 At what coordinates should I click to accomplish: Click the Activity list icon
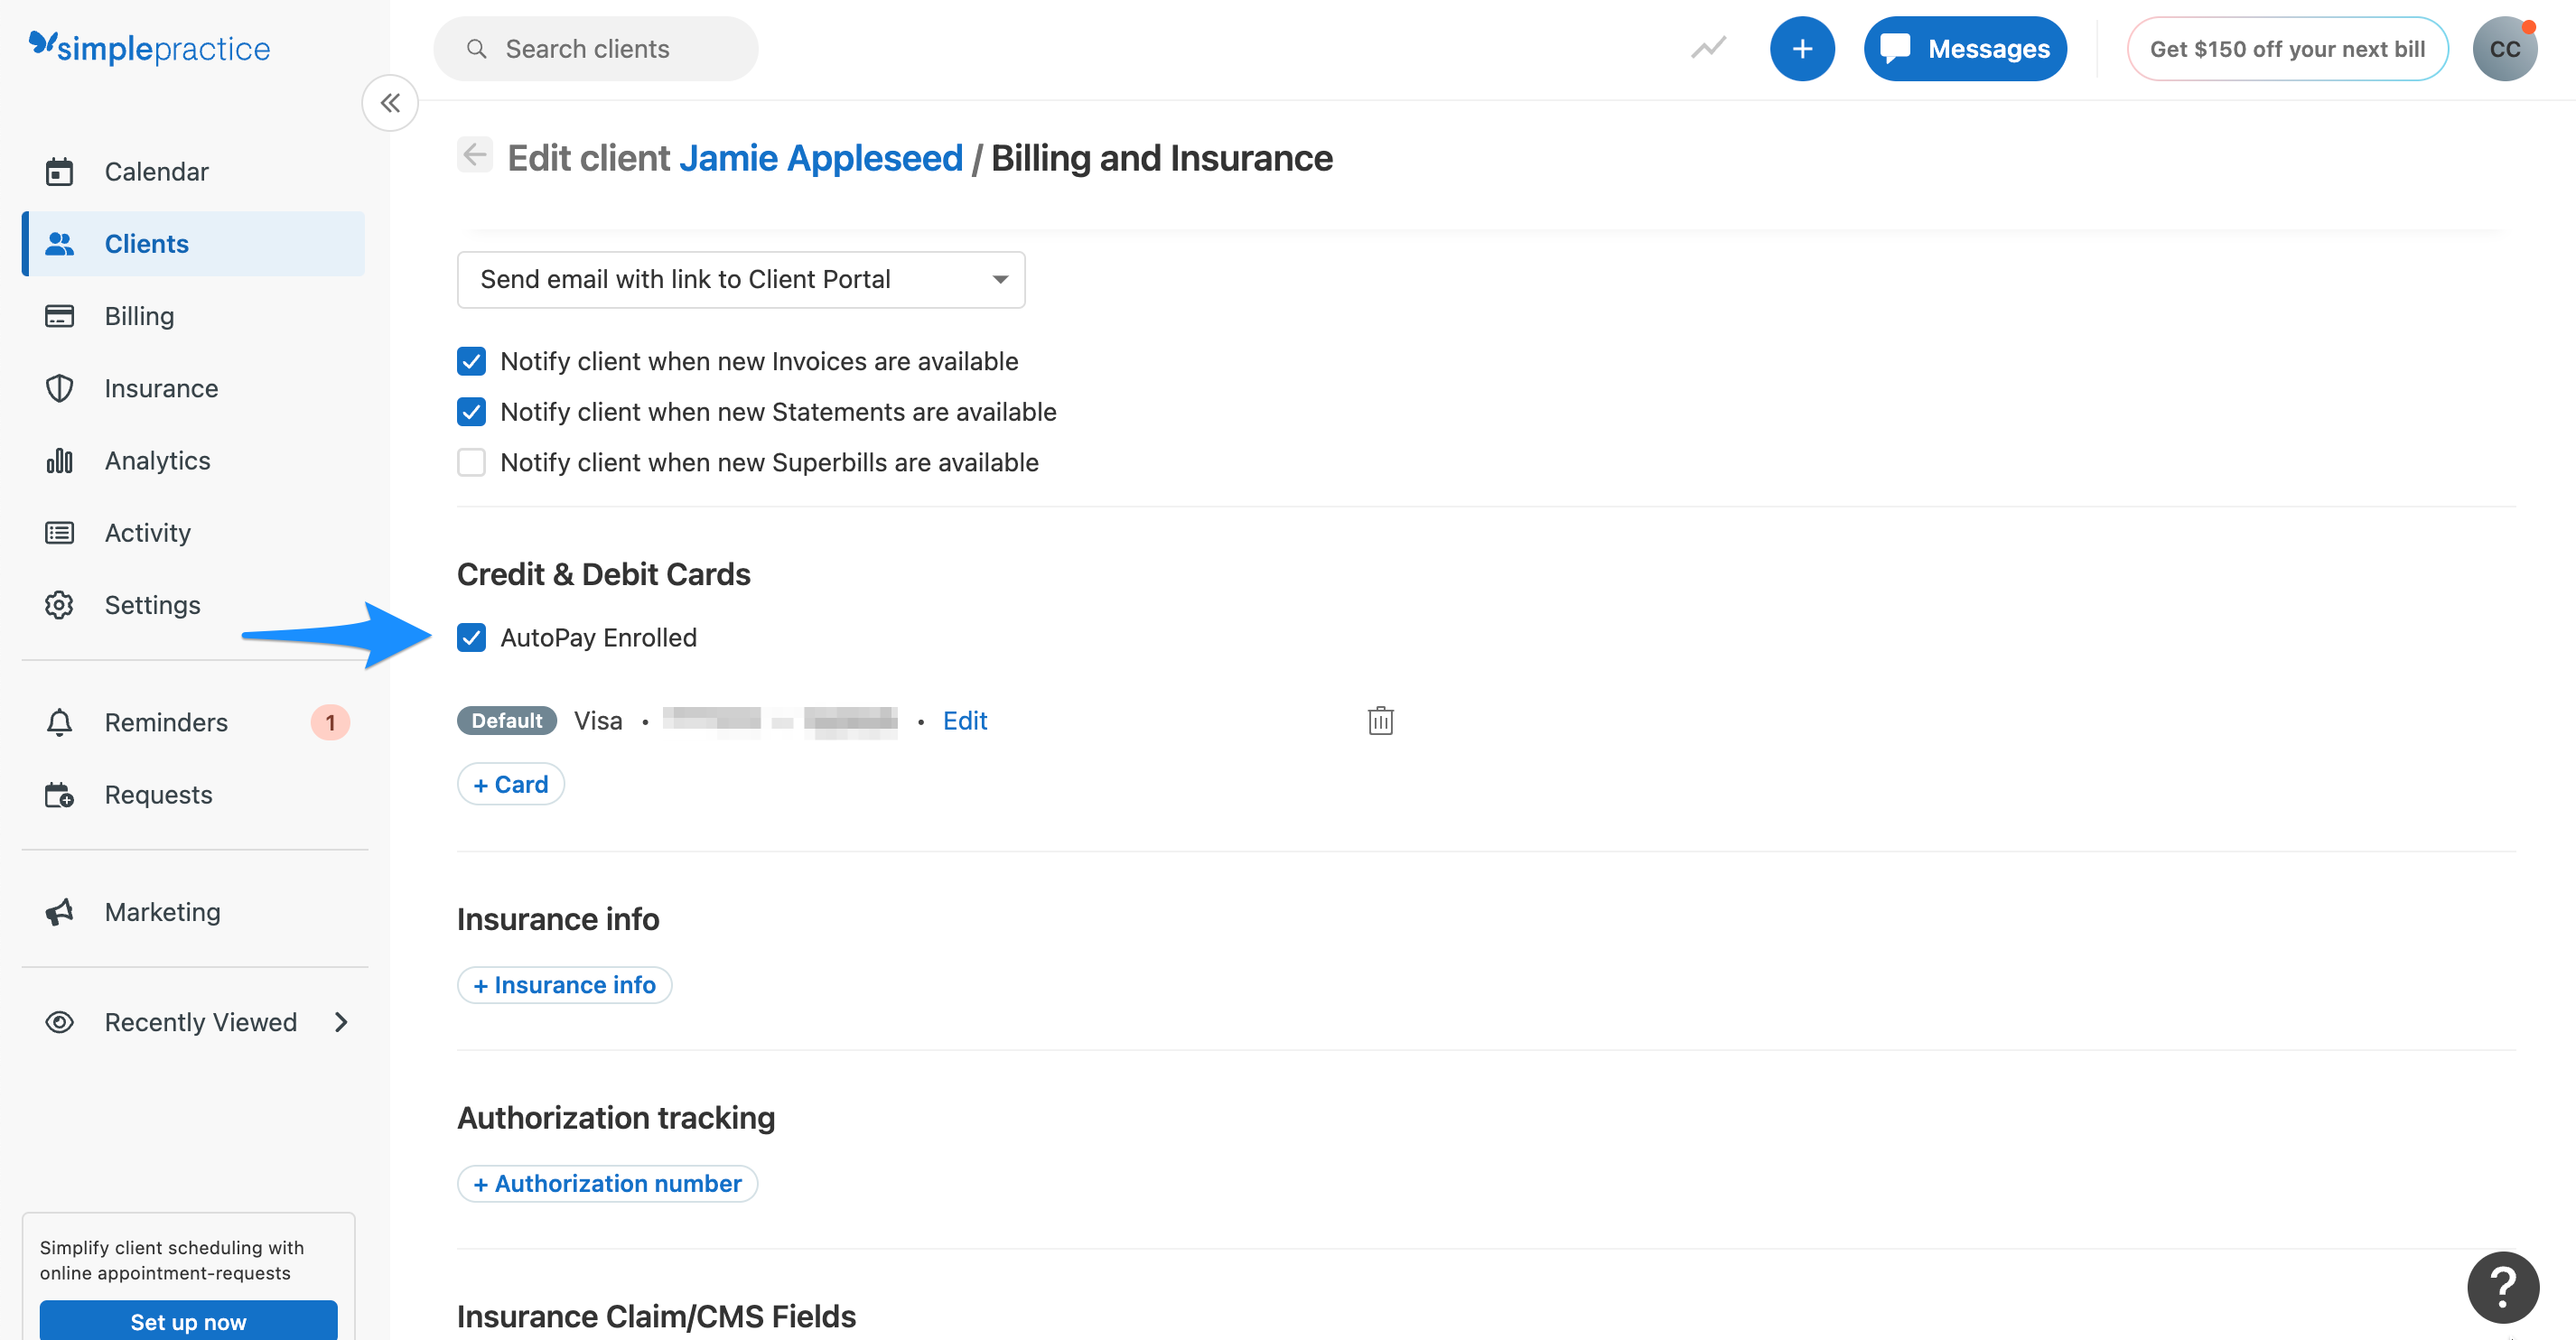[x=59, y=532]
